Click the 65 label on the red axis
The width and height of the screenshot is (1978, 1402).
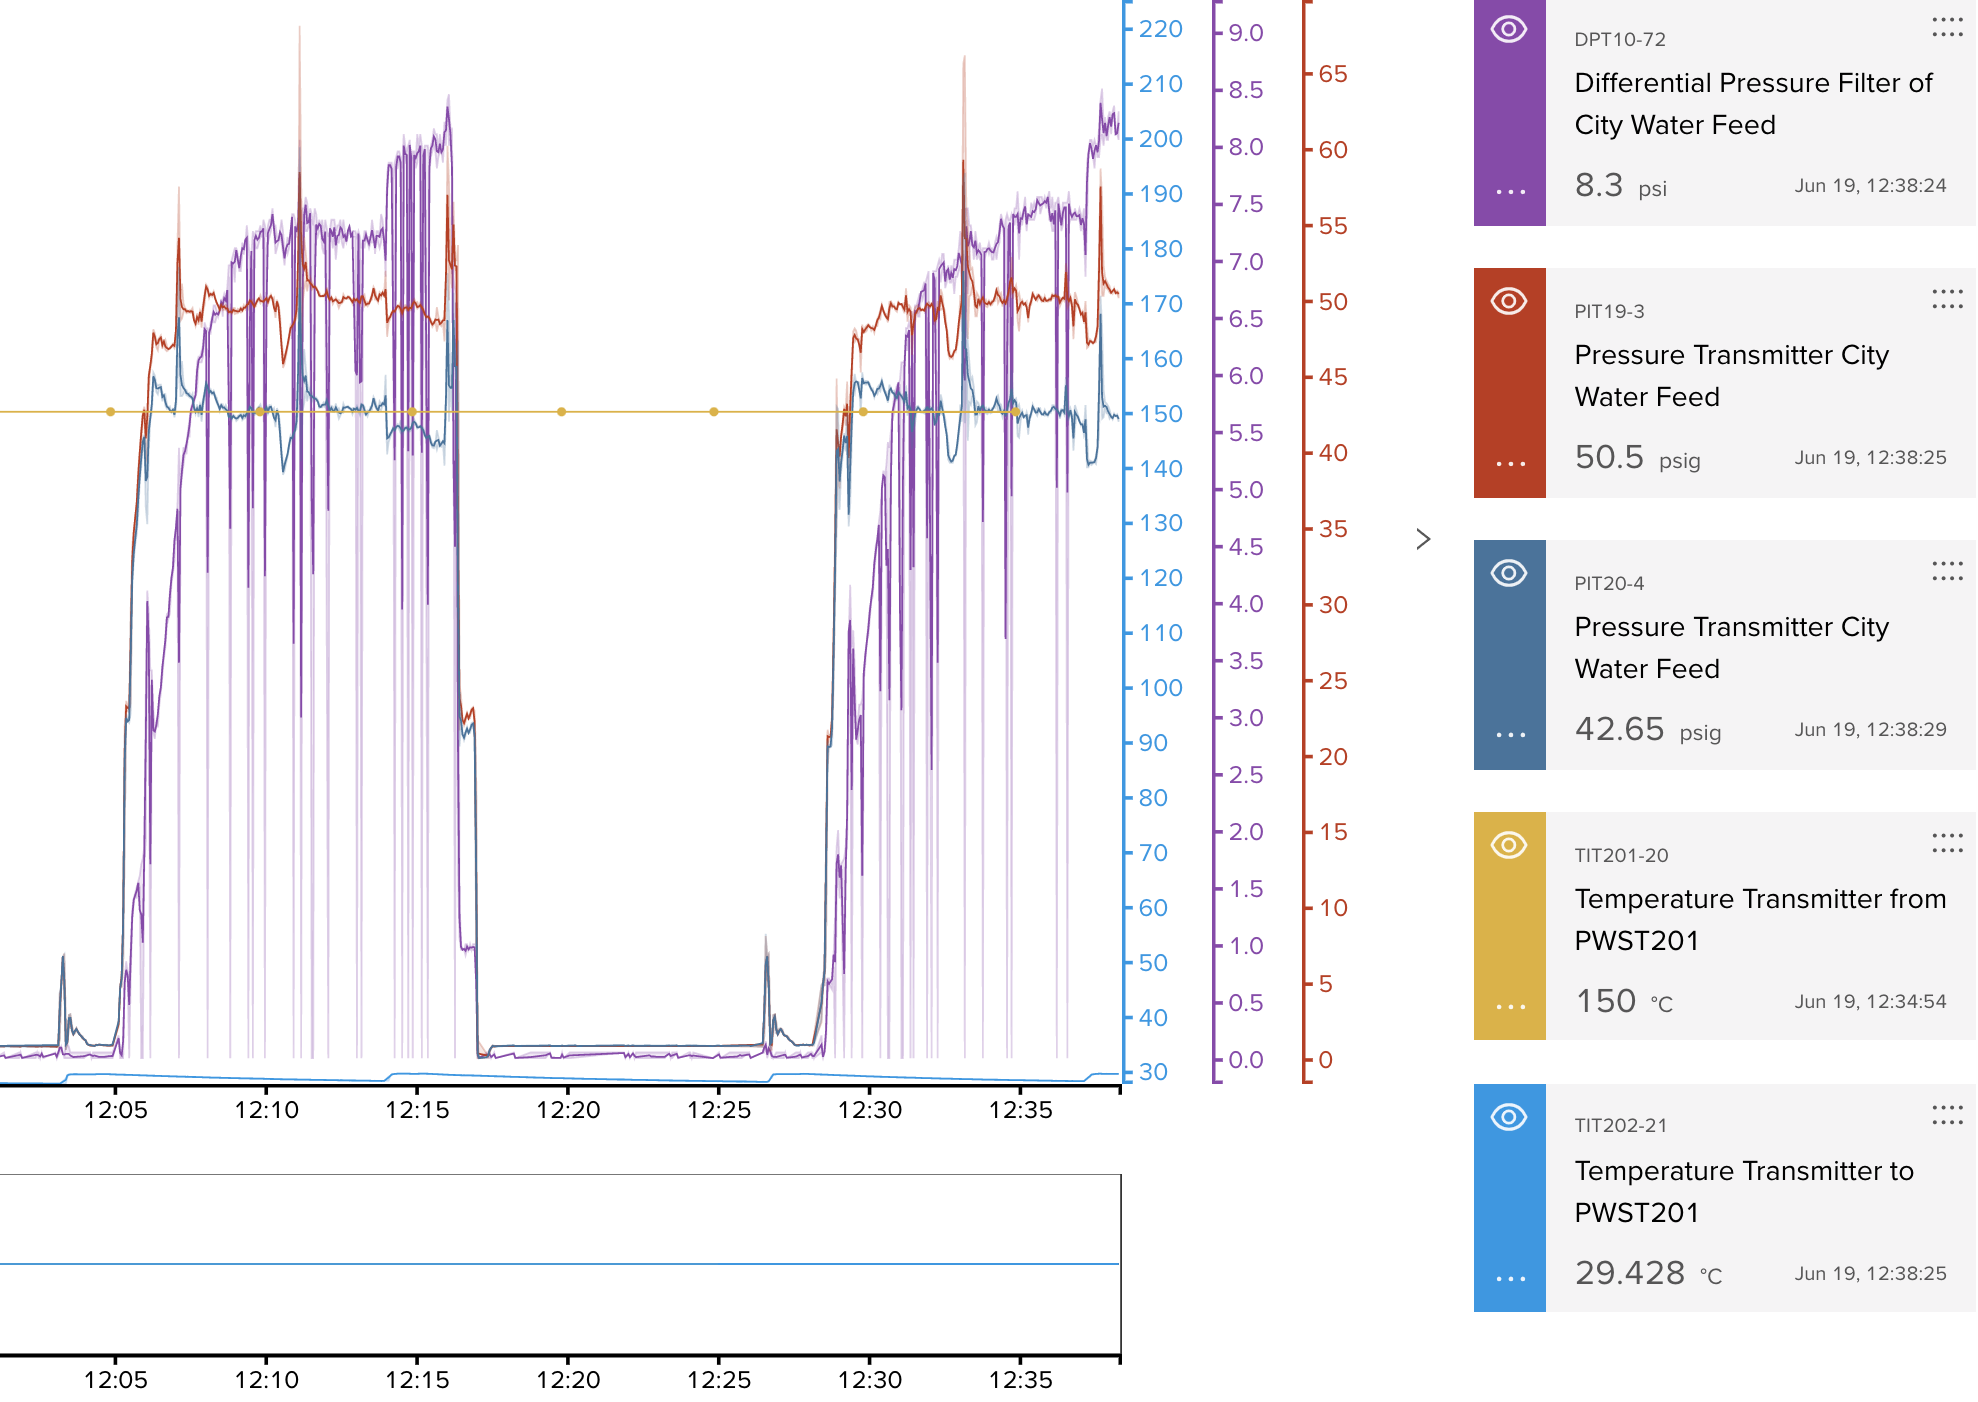point(1333,74)
